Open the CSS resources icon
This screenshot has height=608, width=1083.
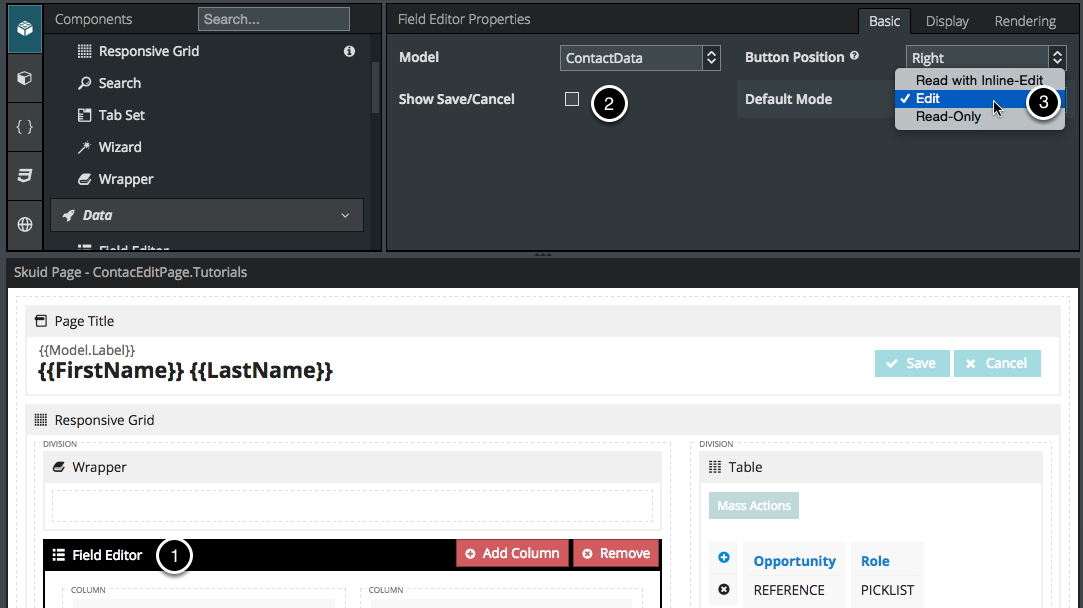click(25, 176)
